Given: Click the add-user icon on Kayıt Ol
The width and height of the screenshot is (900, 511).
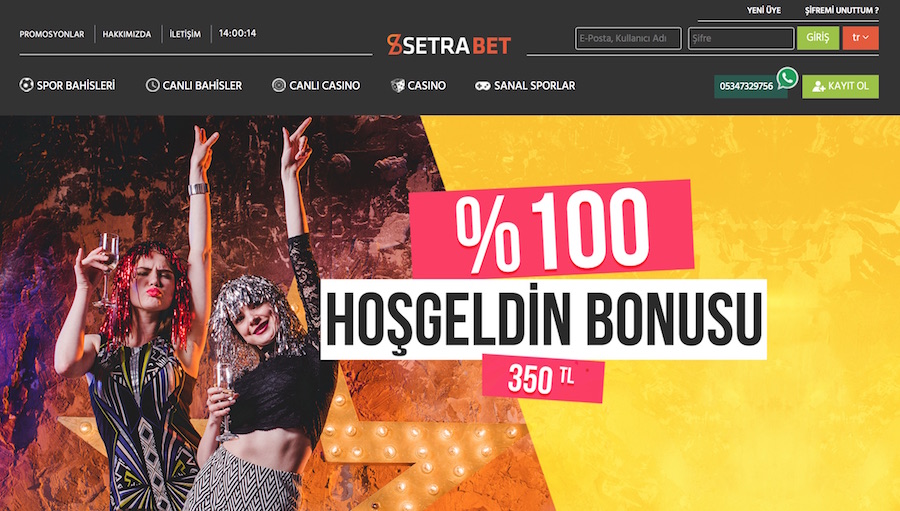Looking at the screenshot, I should pyautogui.click(x=819, y=87).
